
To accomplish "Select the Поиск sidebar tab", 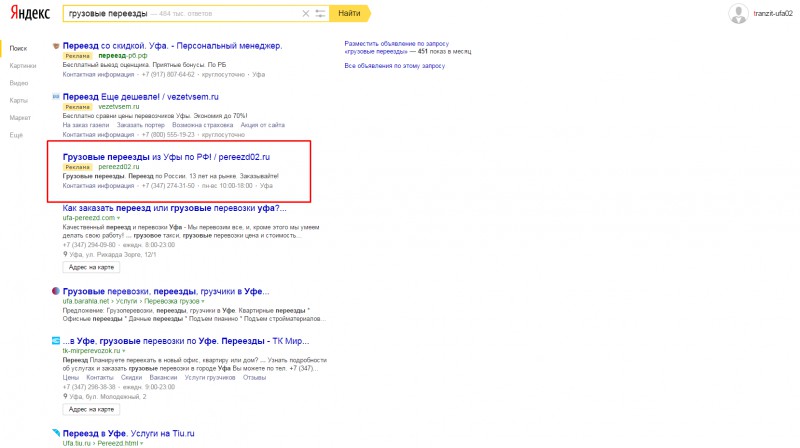I will (18, 48).
